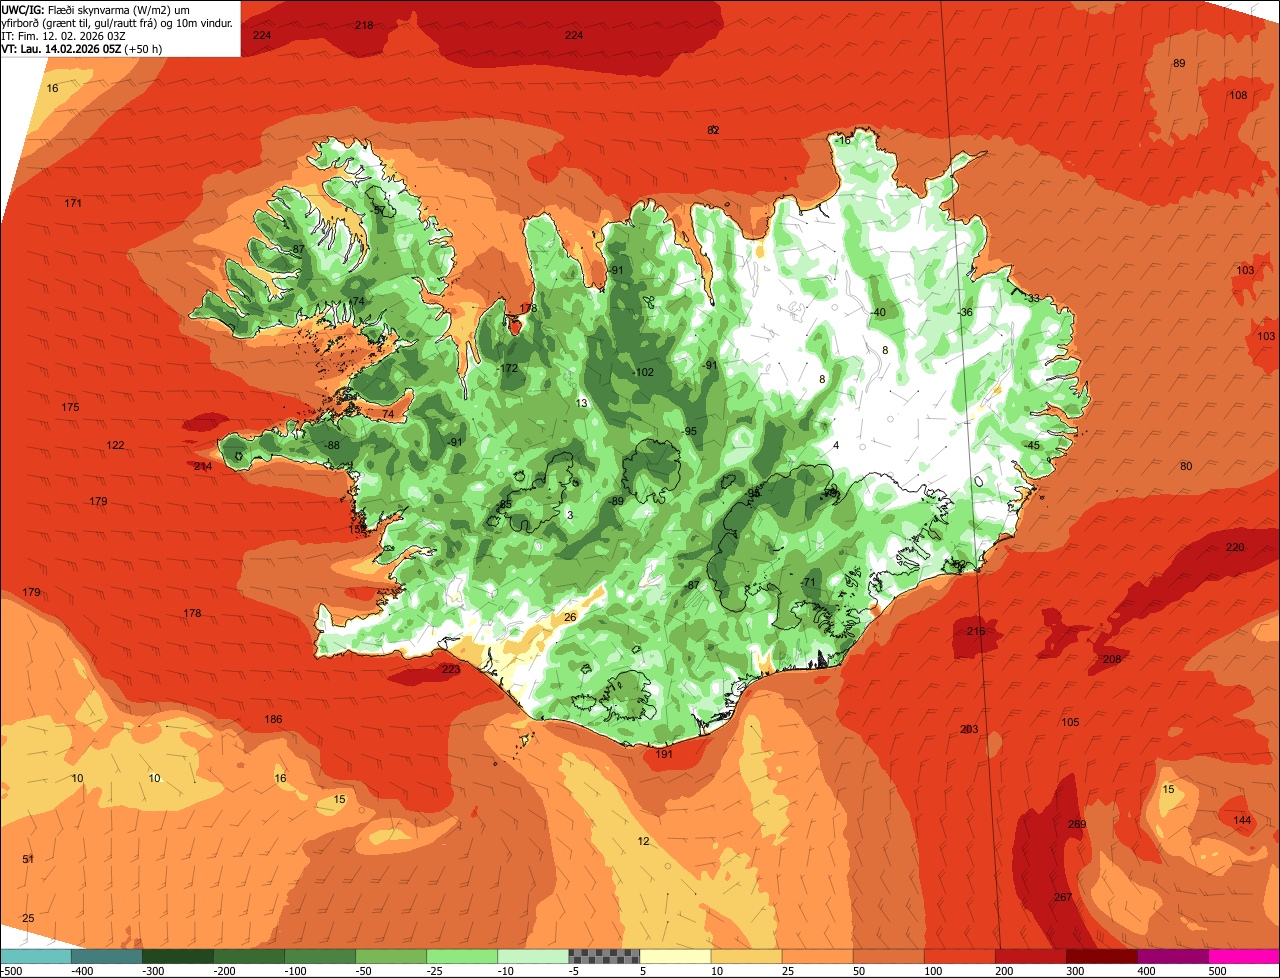Click the map value "267"
The height and width of the screenshot is (978, 1280).
(1063, 897)
